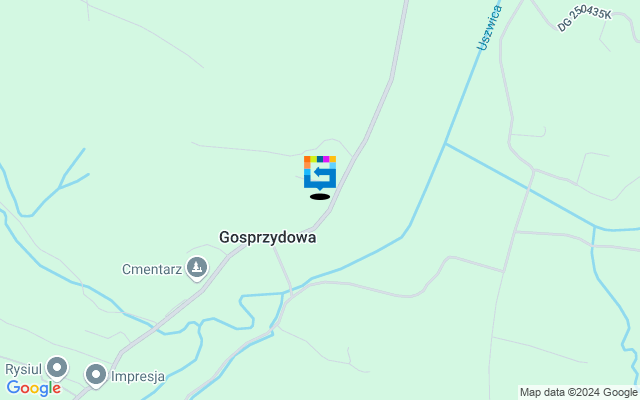Click the colorful G location marker
Image resolution: width=640 pixels, height=400 pixels.
coord(320,173)
